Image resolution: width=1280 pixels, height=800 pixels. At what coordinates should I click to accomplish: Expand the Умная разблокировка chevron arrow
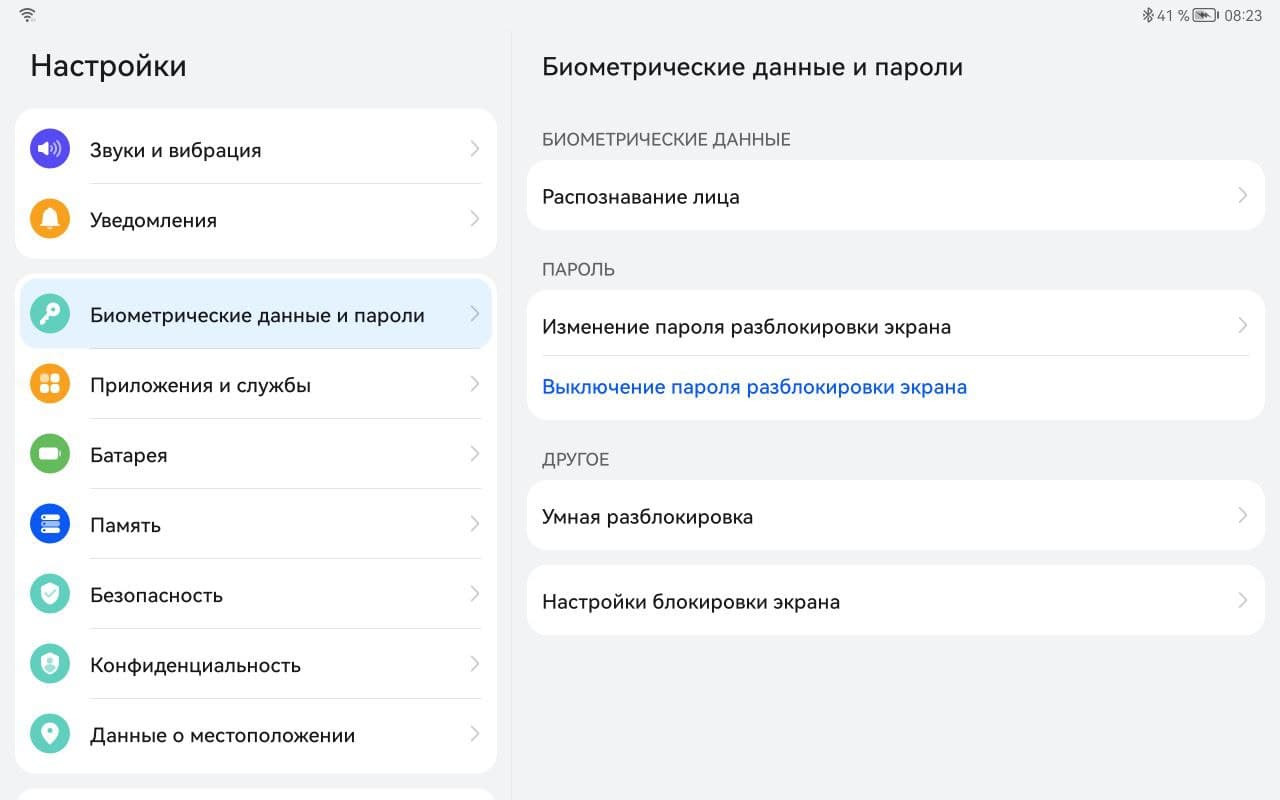[x=1242, y=516]
